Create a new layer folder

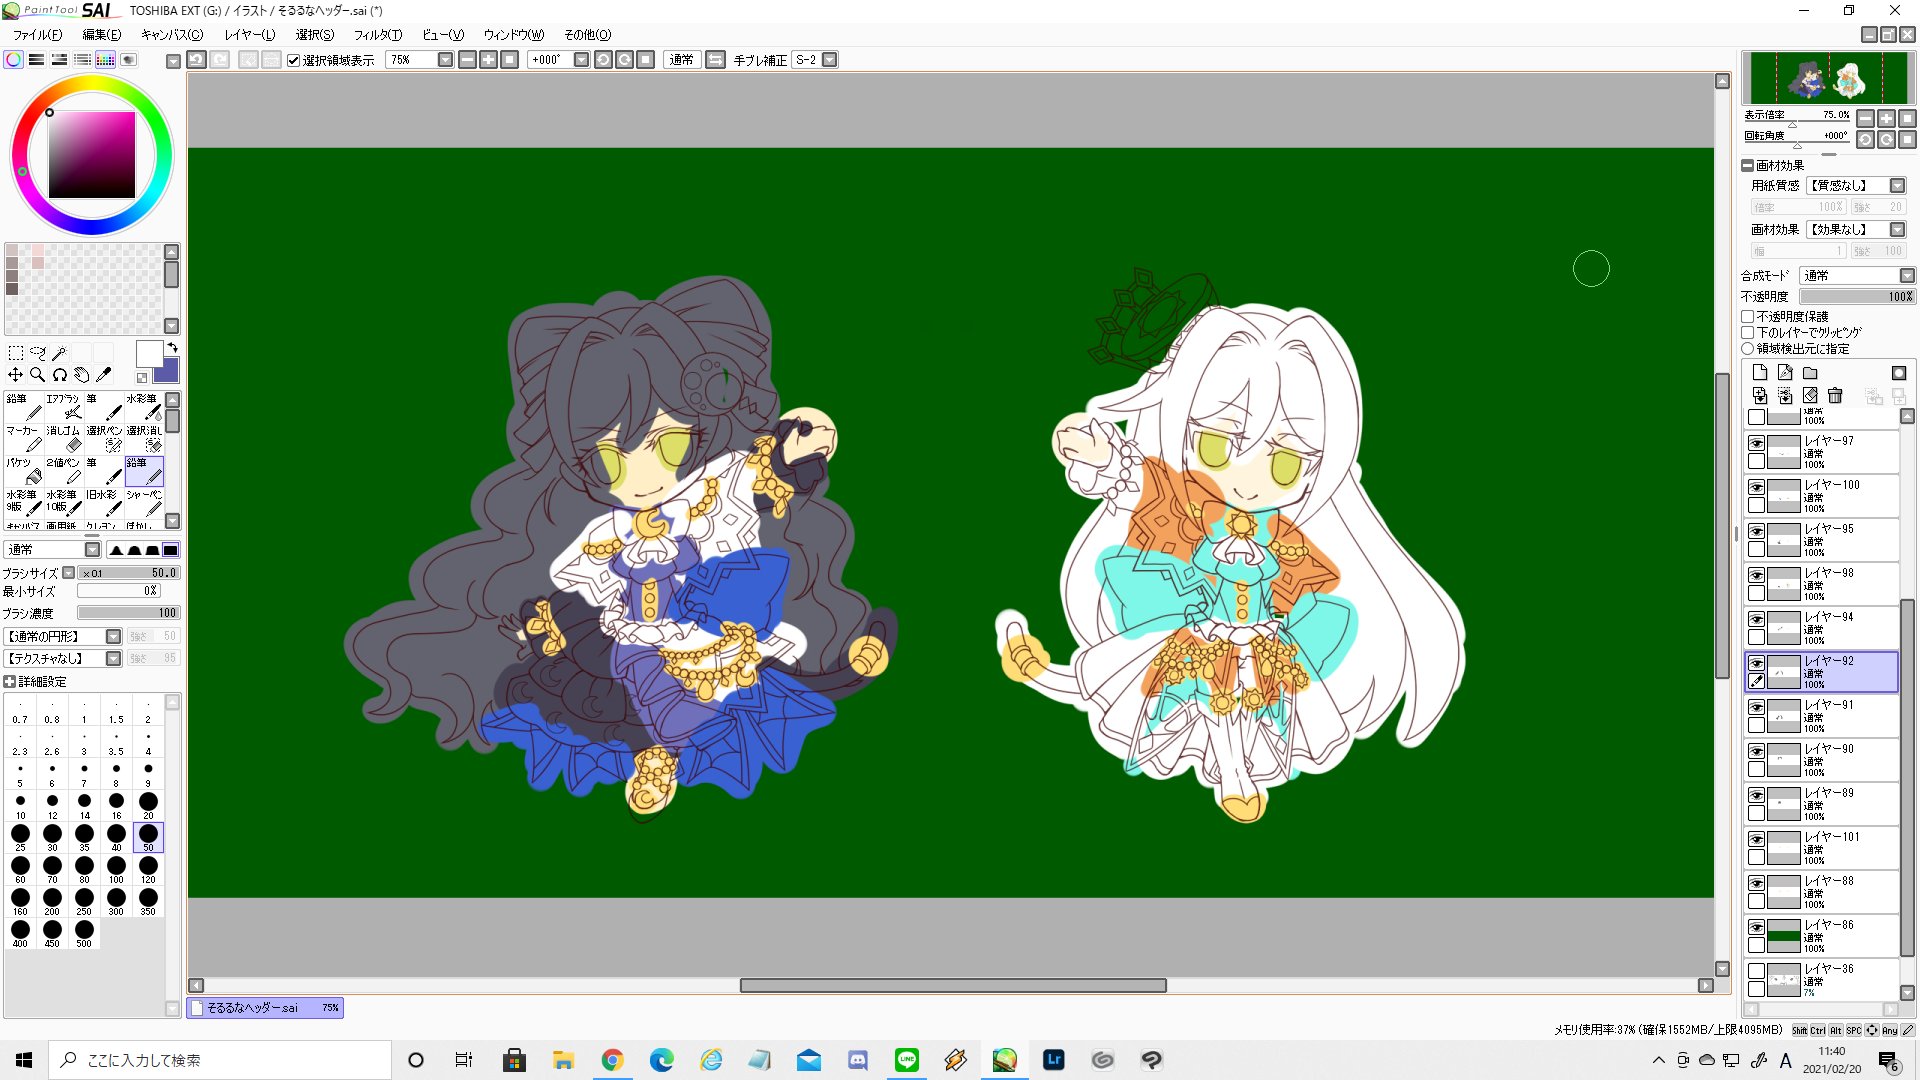(x=1810, y=373)
